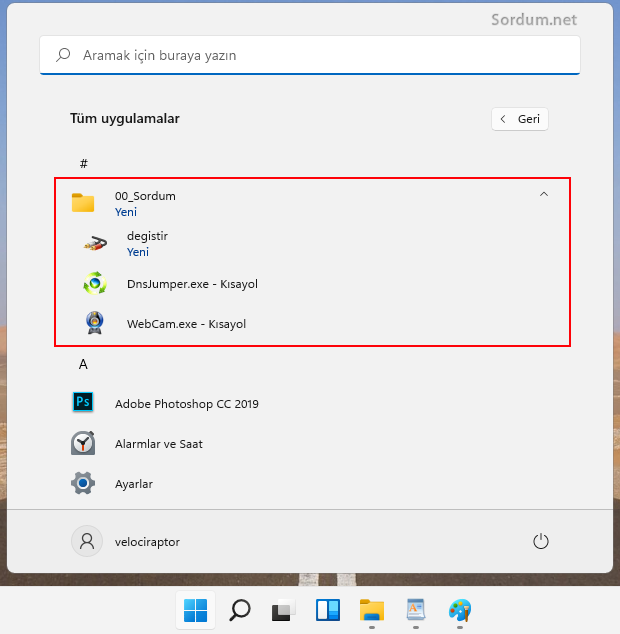This screenshot has width=620, height=634.
Task: Click the Alarmlar ve Saat label
Action: (159, 444)
